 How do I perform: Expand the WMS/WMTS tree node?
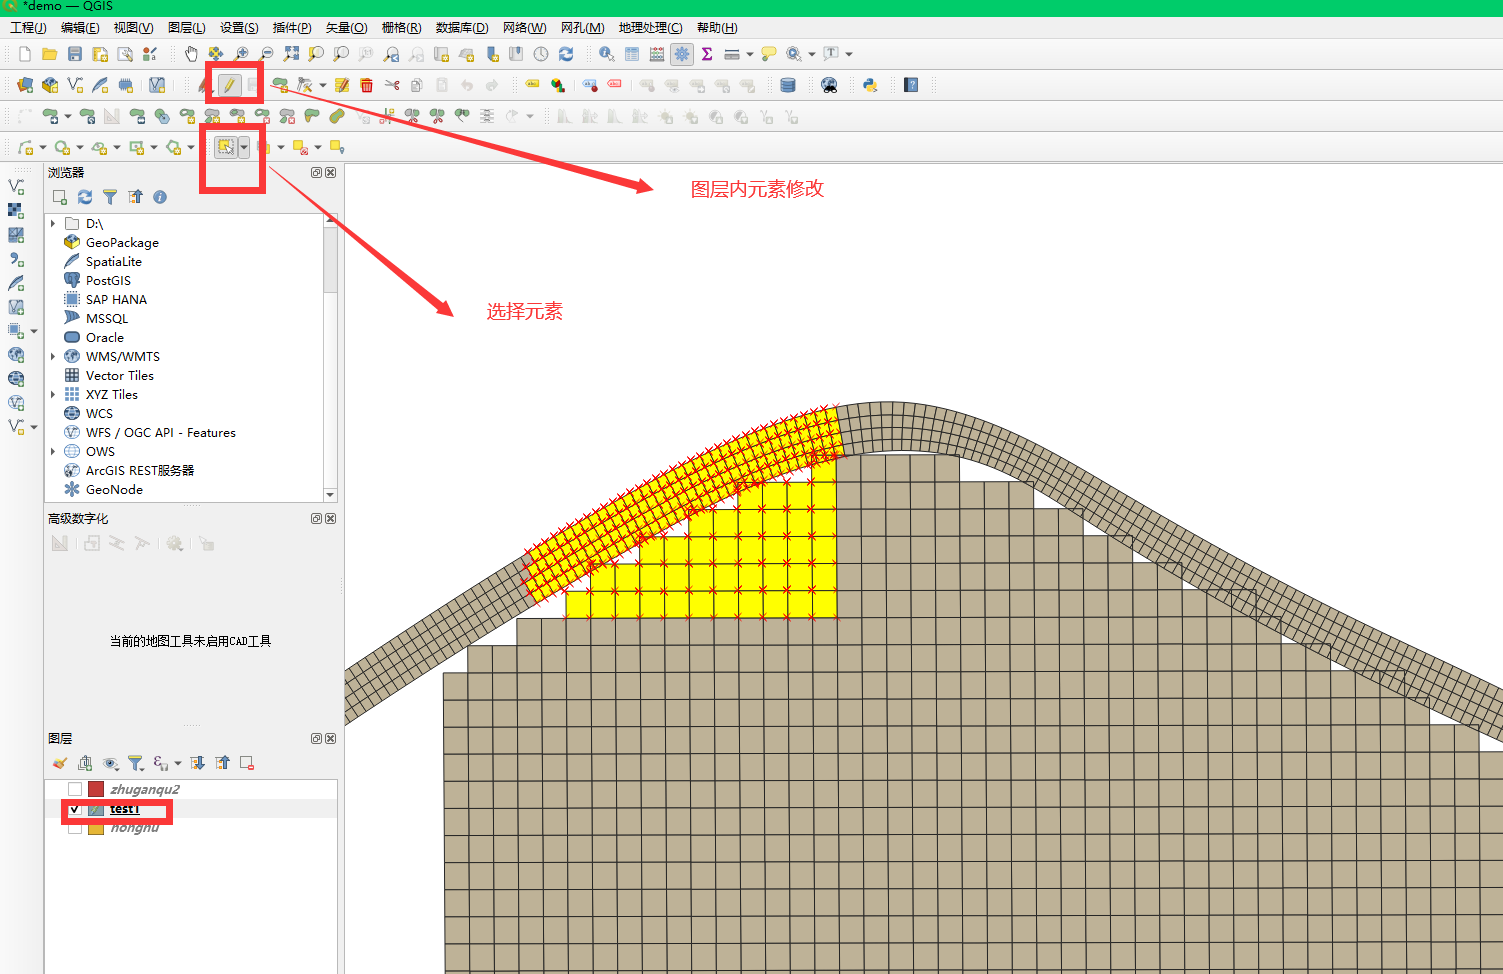[53, 357]
